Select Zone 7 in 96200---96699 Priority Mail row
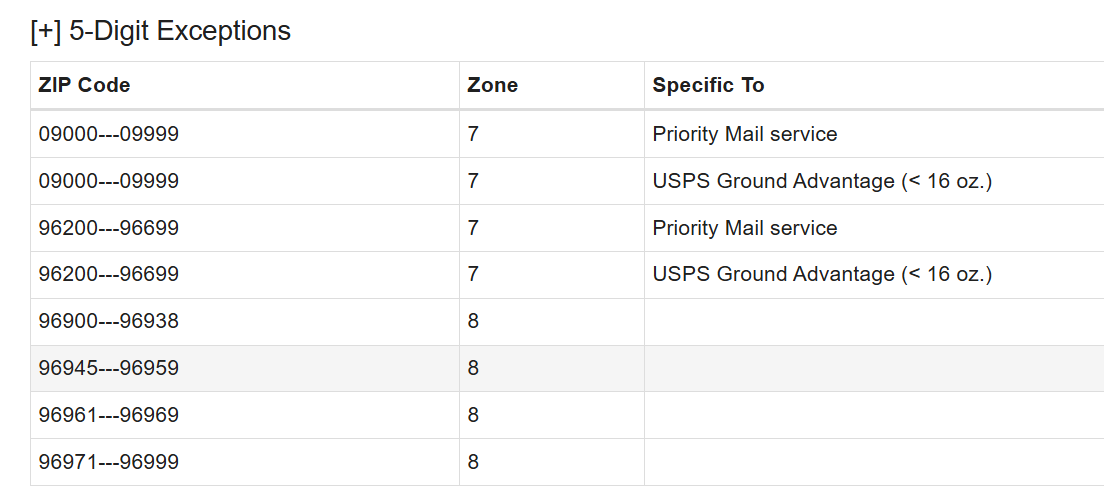Viewport: 1104px width, 502px height. [x=474, y=228]
